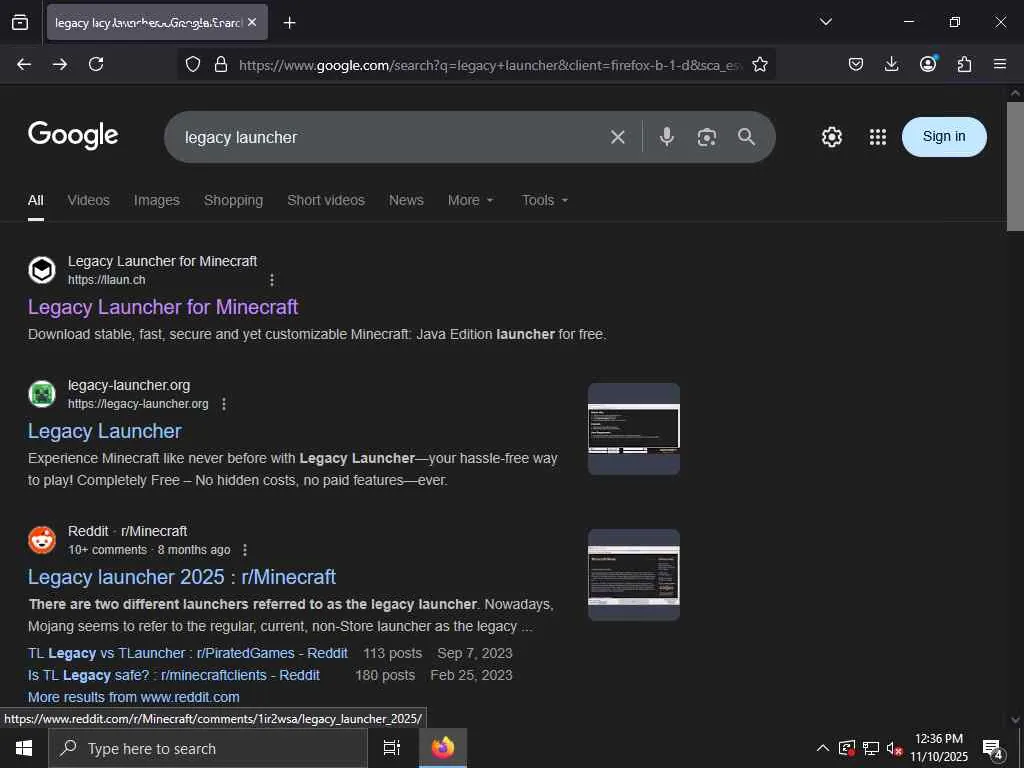Click the Sign in button
This screenshot has width=1024, height=768.
point(944,136)
